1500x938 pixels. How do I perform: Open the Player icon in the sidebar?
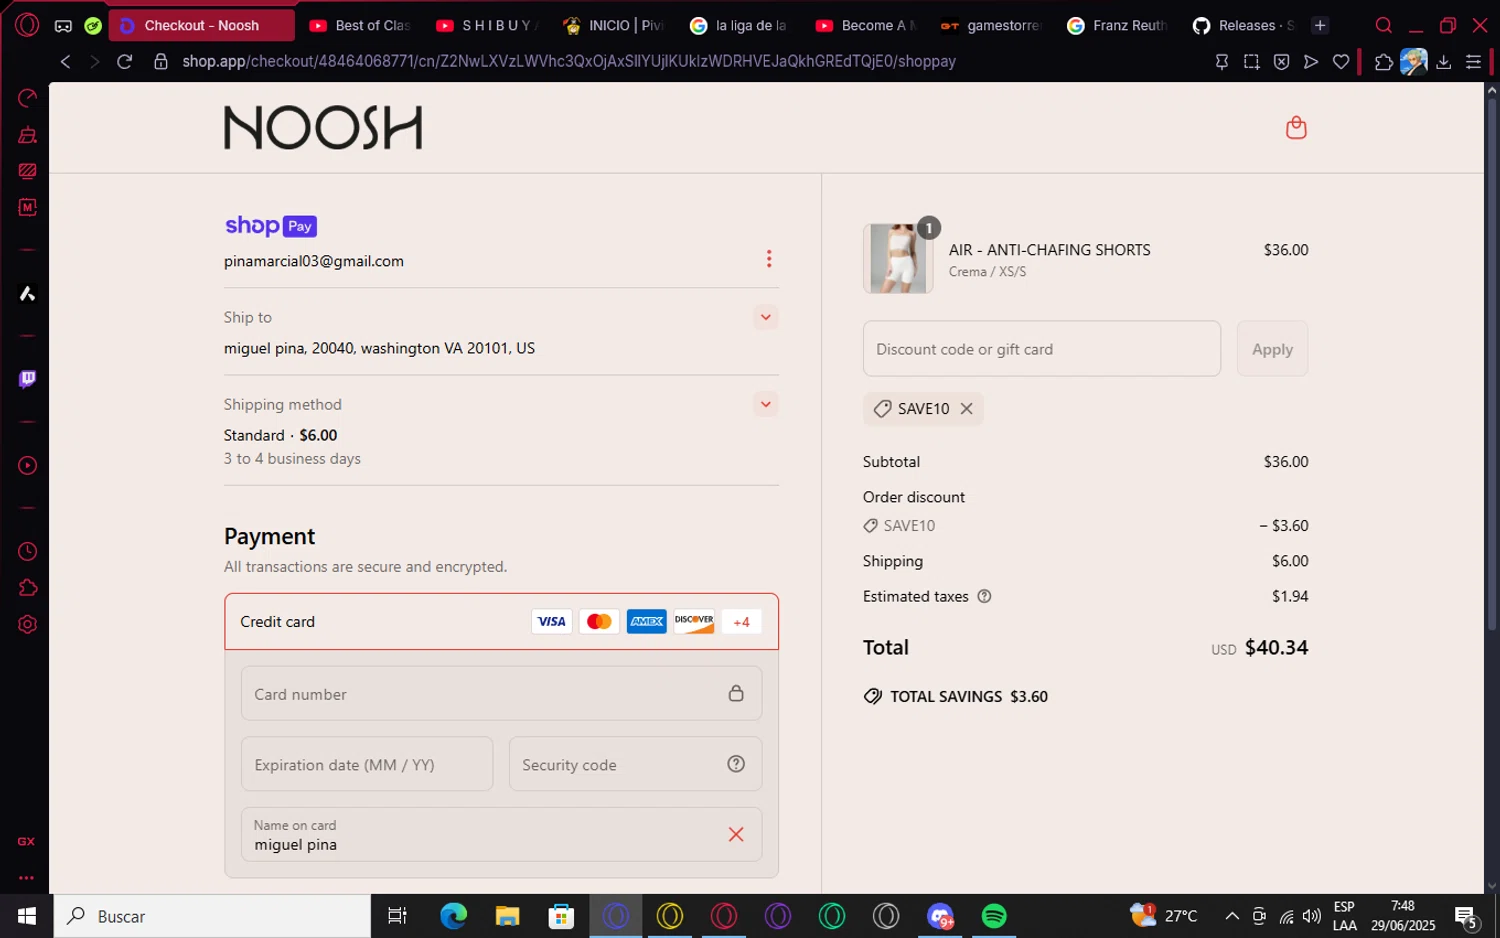click(x=28, y=466)
